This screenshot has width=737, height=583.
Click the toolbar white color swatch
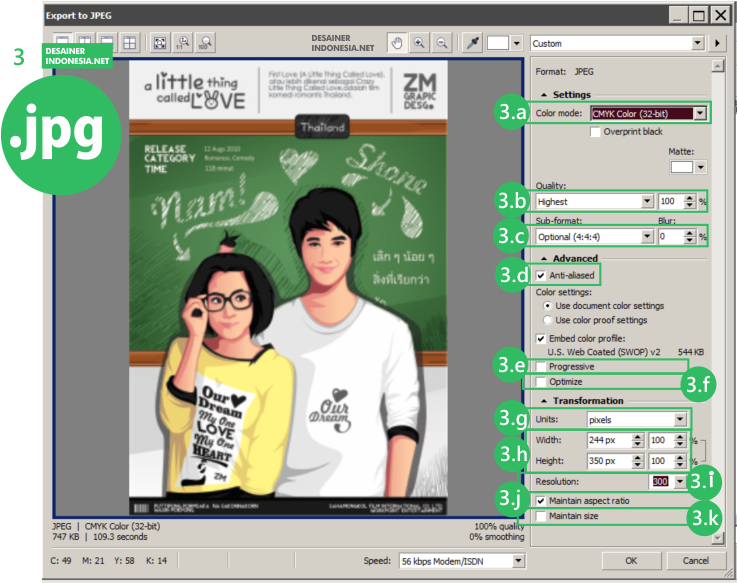pos(498,43)
